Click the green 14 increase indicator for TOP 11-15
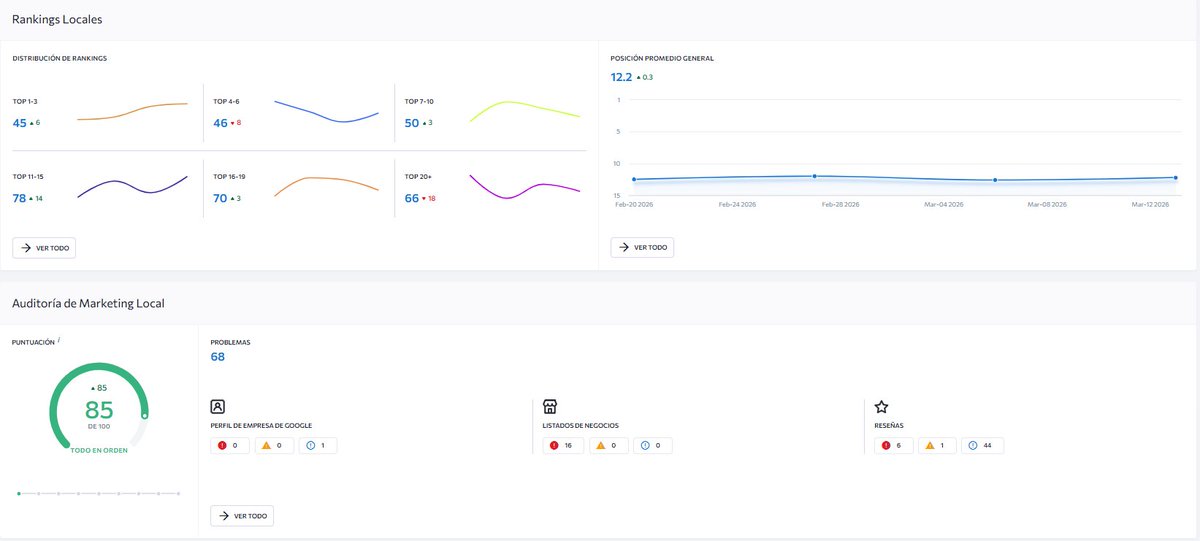Image resolution: width=1200 pixels, height=541 pixels. (x=37, y=198)
